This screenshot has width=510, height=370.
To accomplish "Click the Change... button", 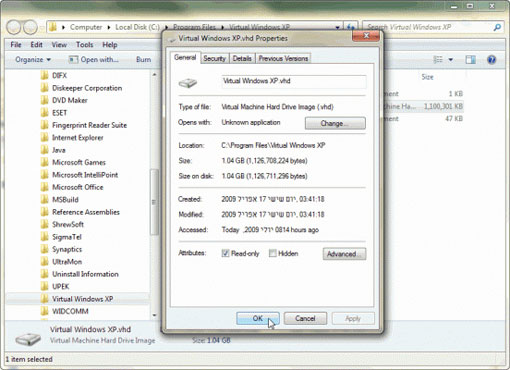I will [335, 123].
